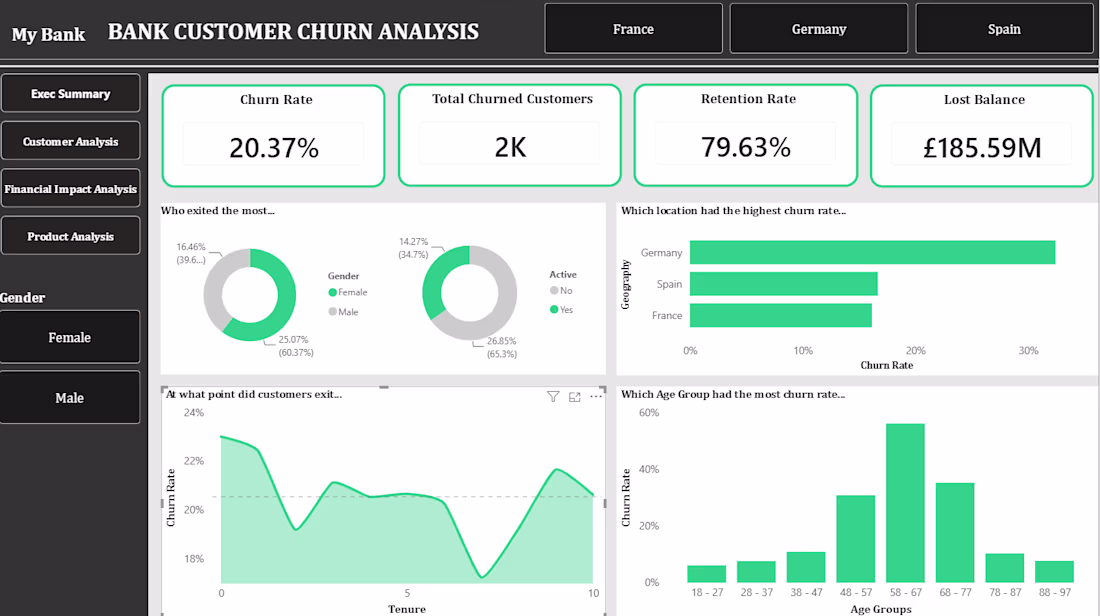
Task: Click the Male legend entry
Action: coord(343,312)
